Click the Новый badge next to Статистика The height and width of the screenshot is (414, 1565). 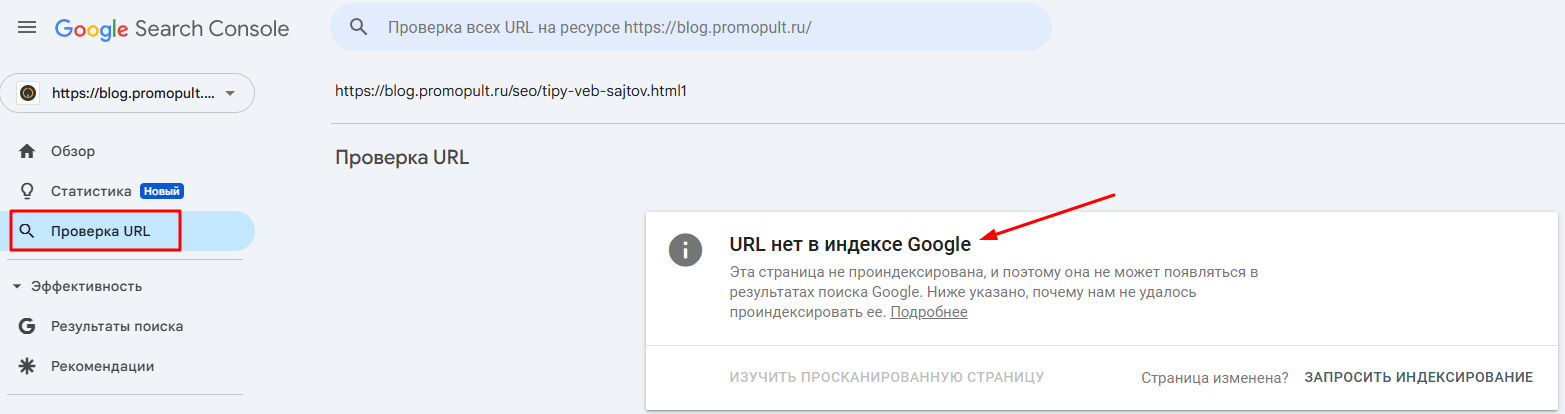tap(162, 191)
